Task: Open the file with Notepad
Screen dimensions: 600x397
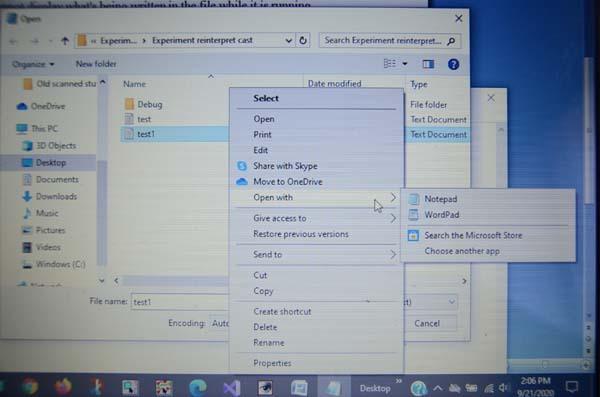Action: pos(440,199)
